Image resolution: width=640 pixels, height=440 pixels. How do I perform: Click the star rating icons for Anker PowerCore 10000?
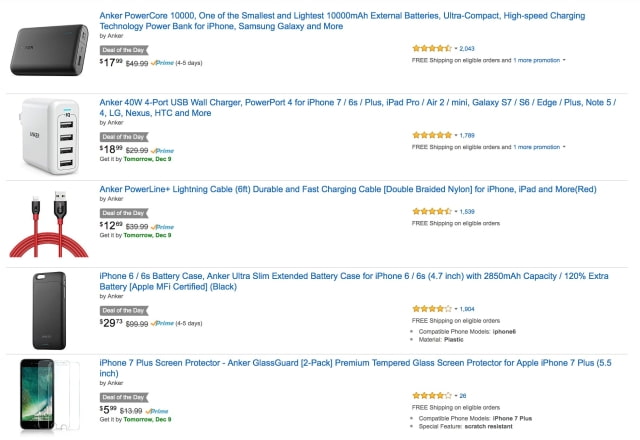(x=431, y=48)
